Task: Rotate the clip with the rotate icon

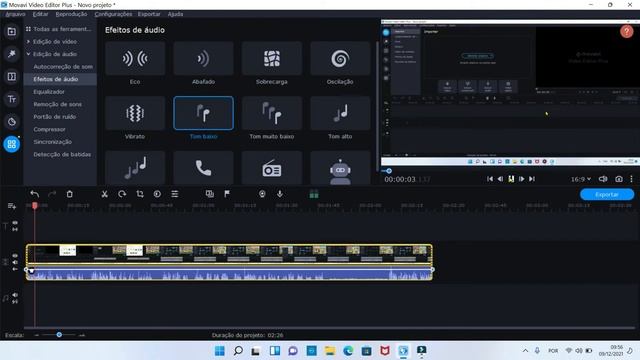Action: pos(122,194)
